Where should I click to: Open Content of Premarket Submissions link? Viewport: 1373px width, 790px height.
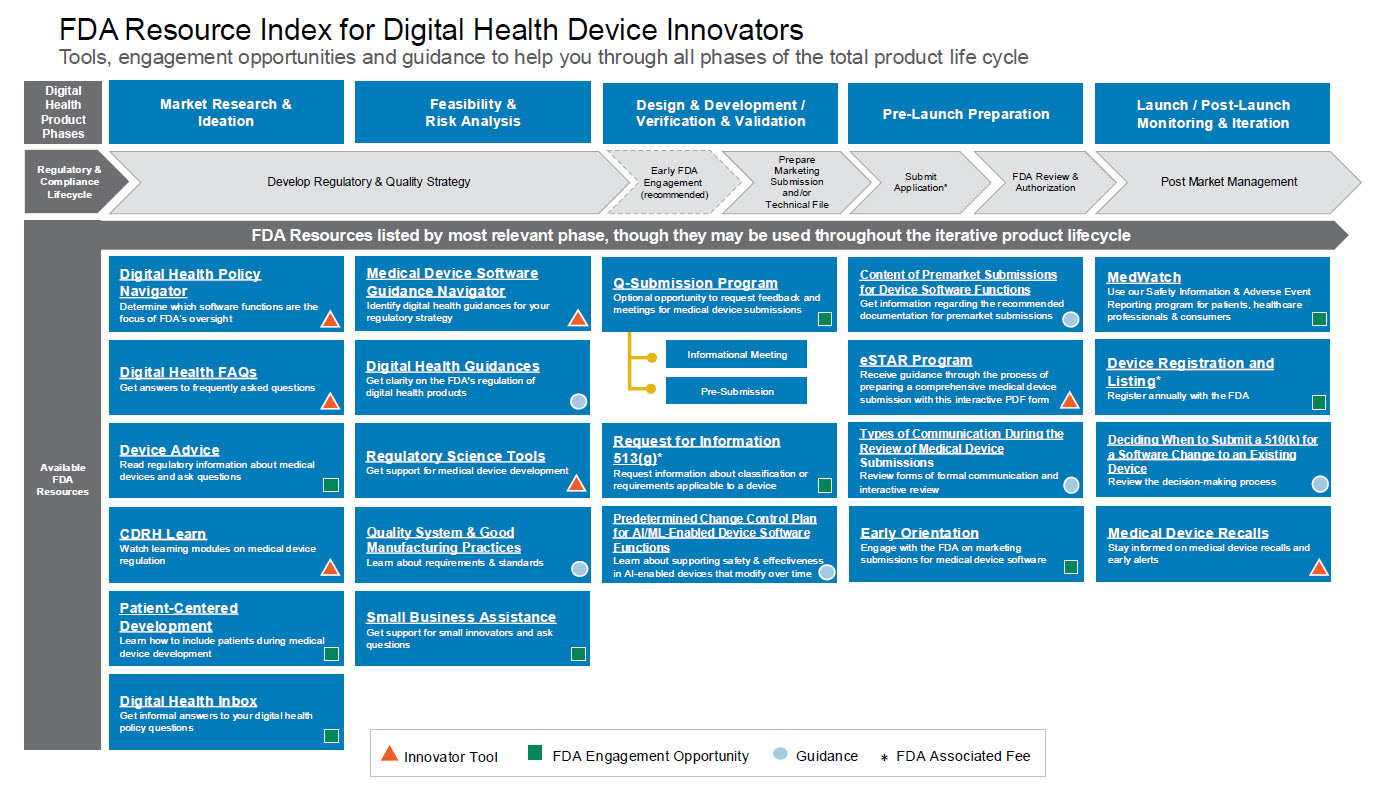point(958,282)
